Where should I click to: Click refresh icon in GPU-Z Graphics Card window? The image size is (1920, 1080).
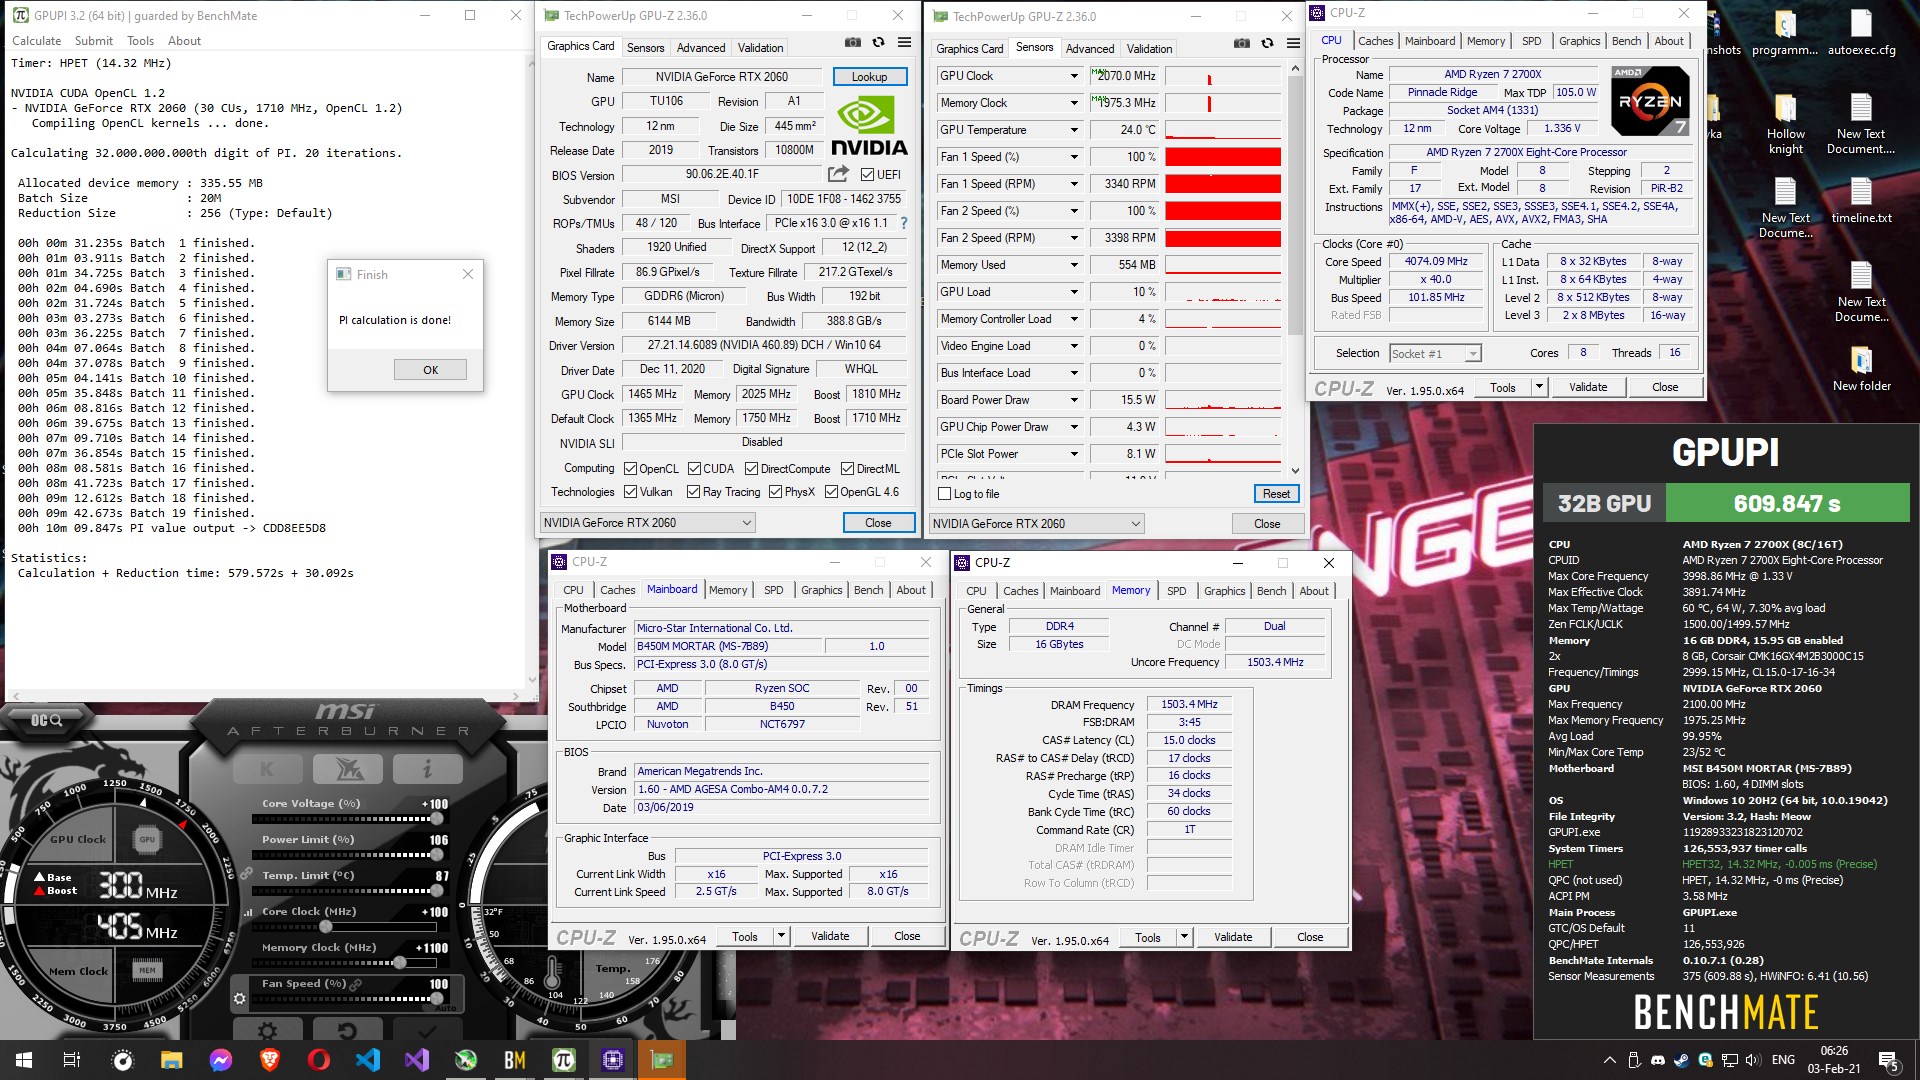(x=878, y=43)
